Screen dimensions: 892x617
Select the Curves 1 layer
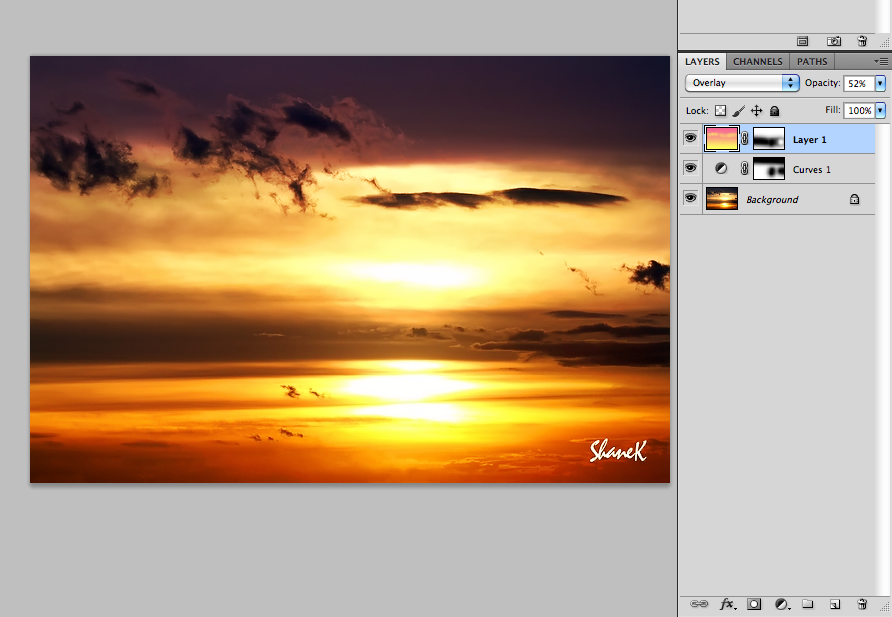[812, 168]
